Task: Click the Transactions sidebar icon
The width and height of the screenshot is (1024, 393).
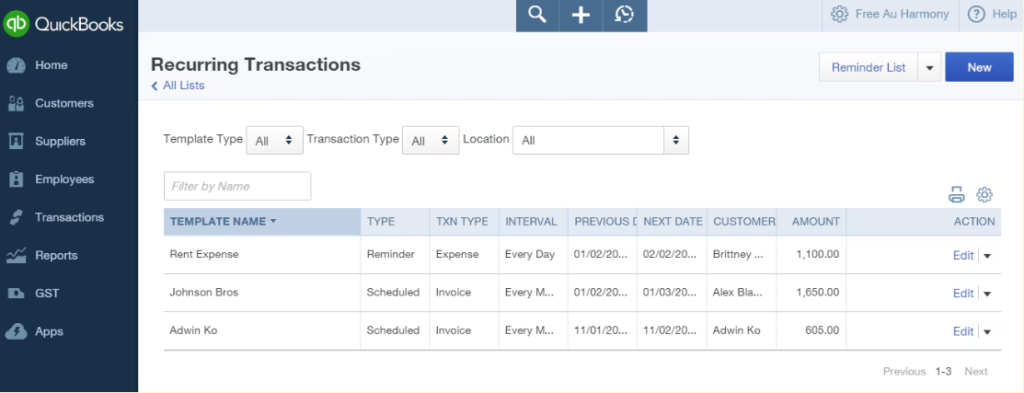Action: pyautogui.click(x=16, y=217)
